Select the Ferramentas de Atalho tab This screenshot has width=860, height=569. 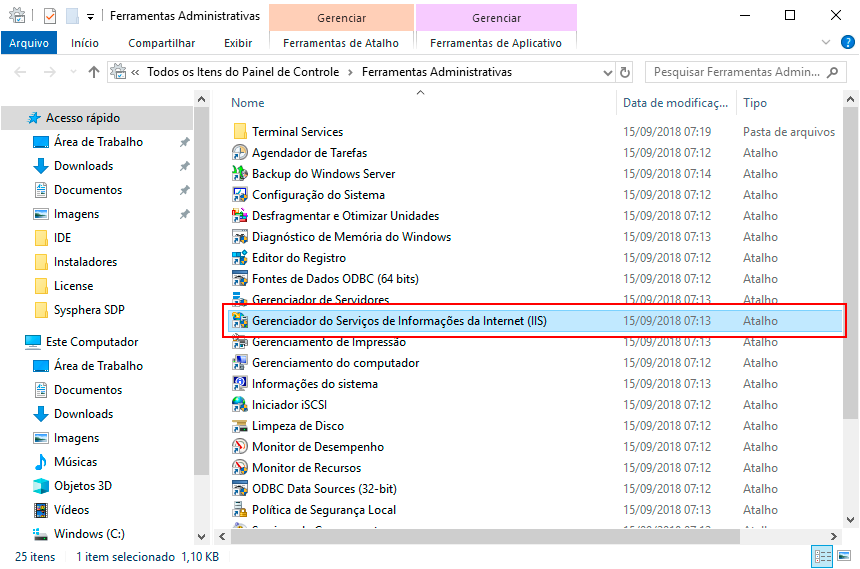[x=341, y=43]
